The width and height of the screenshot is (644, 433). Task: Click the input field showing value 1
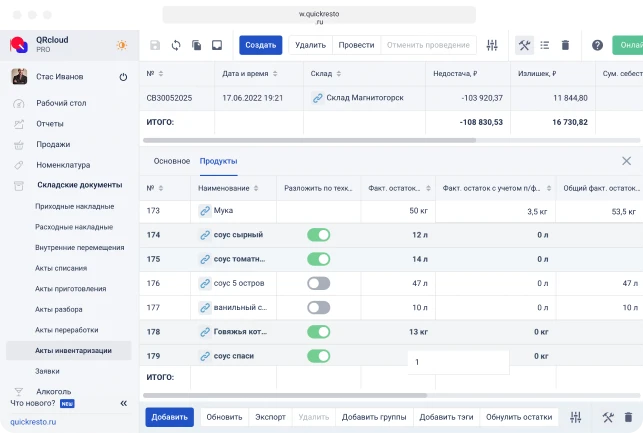(x=458, y=362)
